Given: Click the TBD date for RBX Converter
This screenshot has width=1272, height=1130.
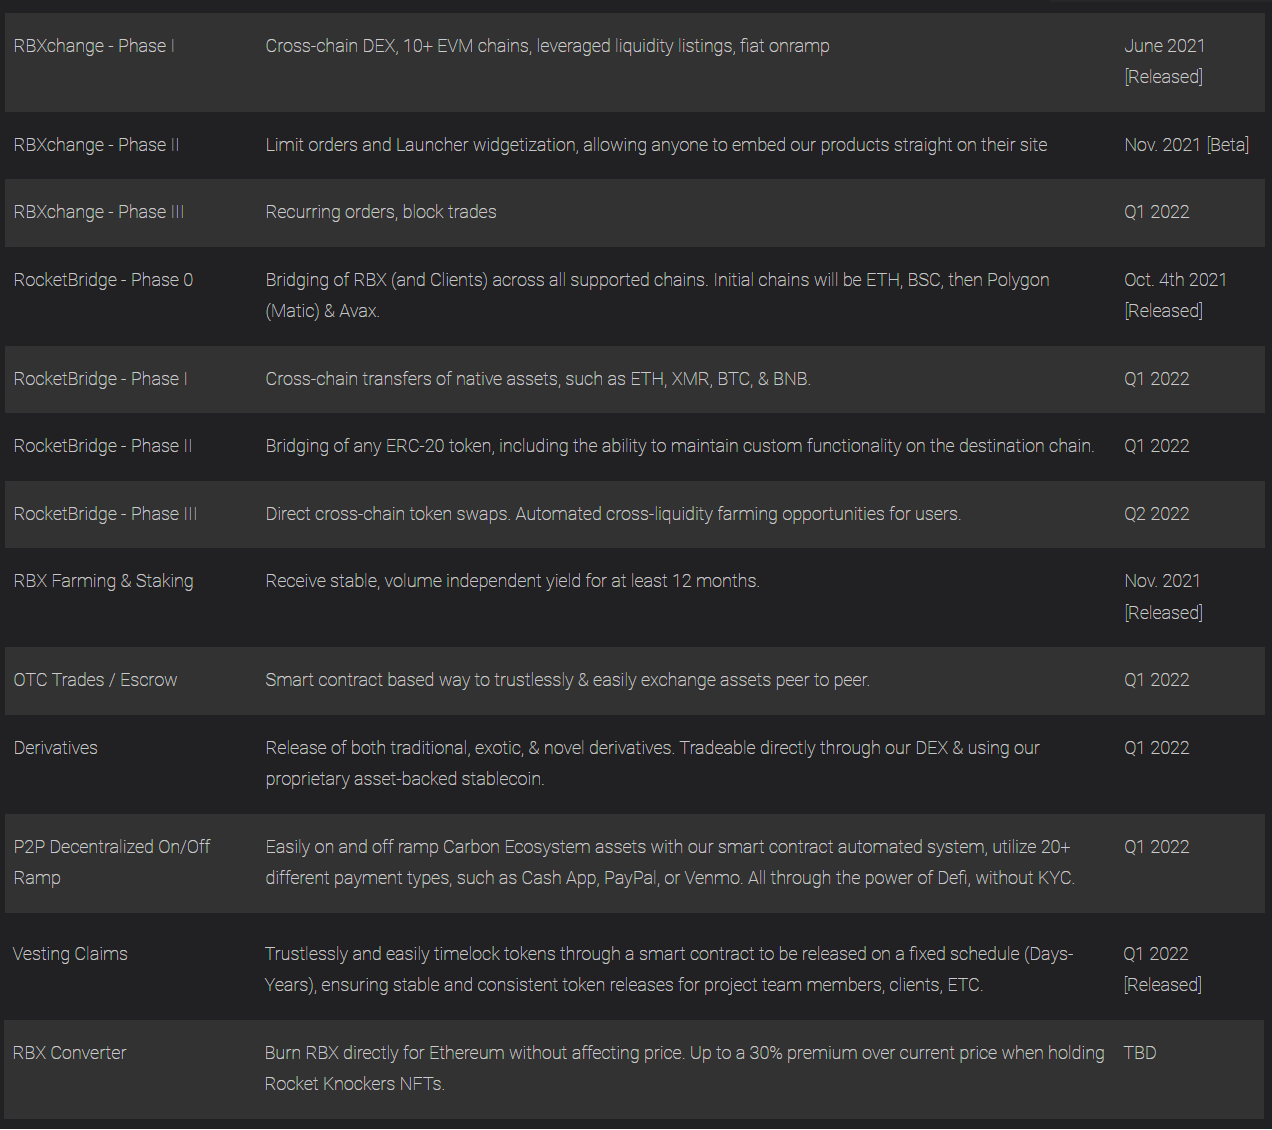Looking at the screenshot, I should click(1140, 1053).
